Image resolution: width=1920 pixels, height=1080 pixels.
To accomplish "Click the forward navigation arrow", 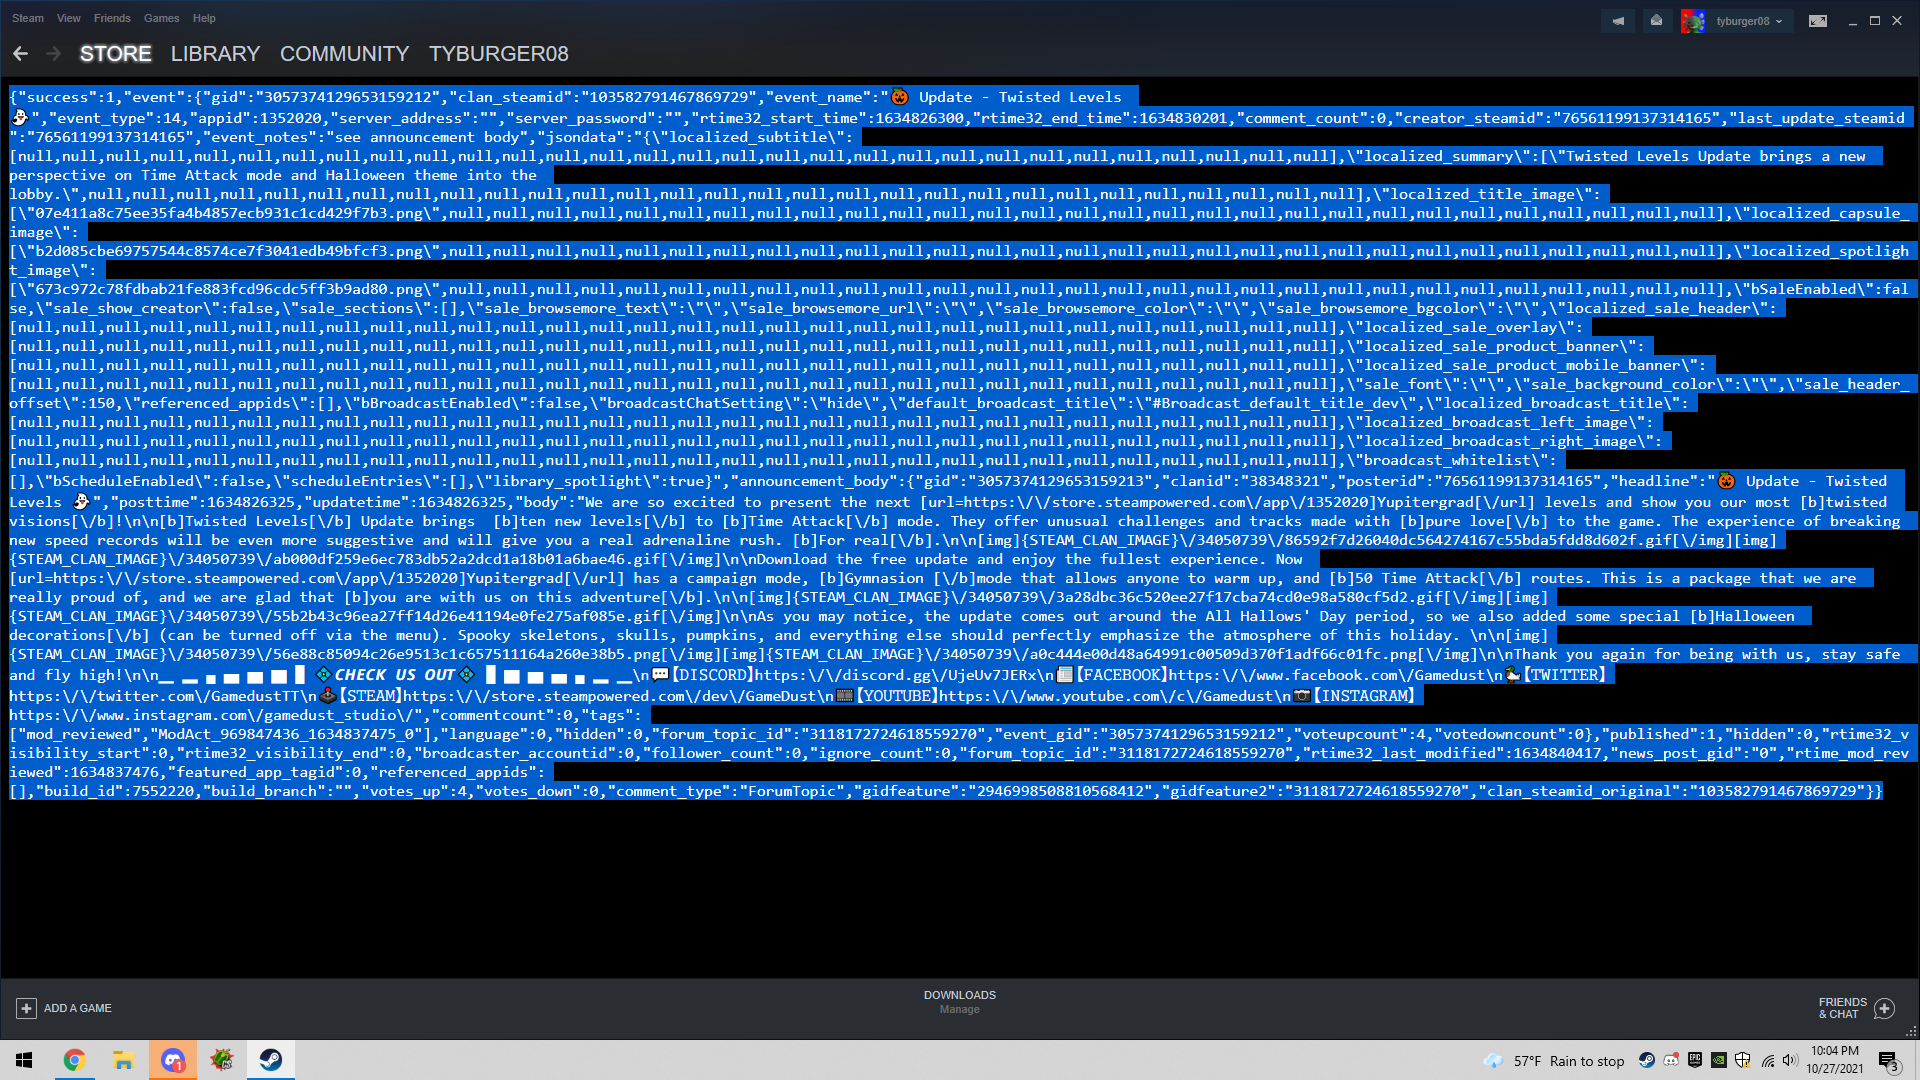I will coord(54,54).
